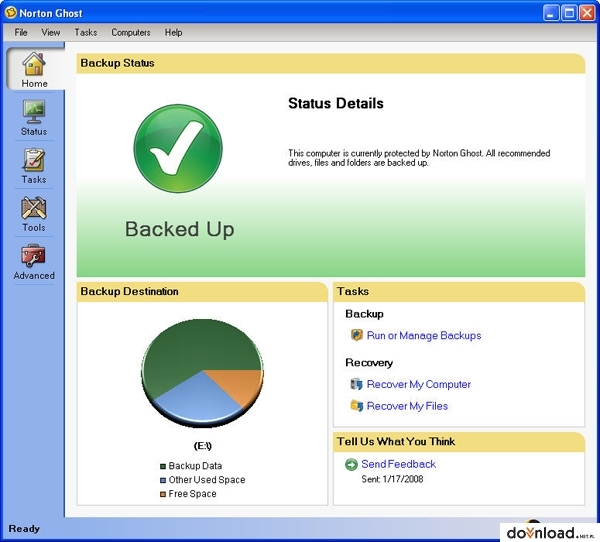Click Send Feedback link
This screenshot has width=600, height=542.
pos(398,464)
